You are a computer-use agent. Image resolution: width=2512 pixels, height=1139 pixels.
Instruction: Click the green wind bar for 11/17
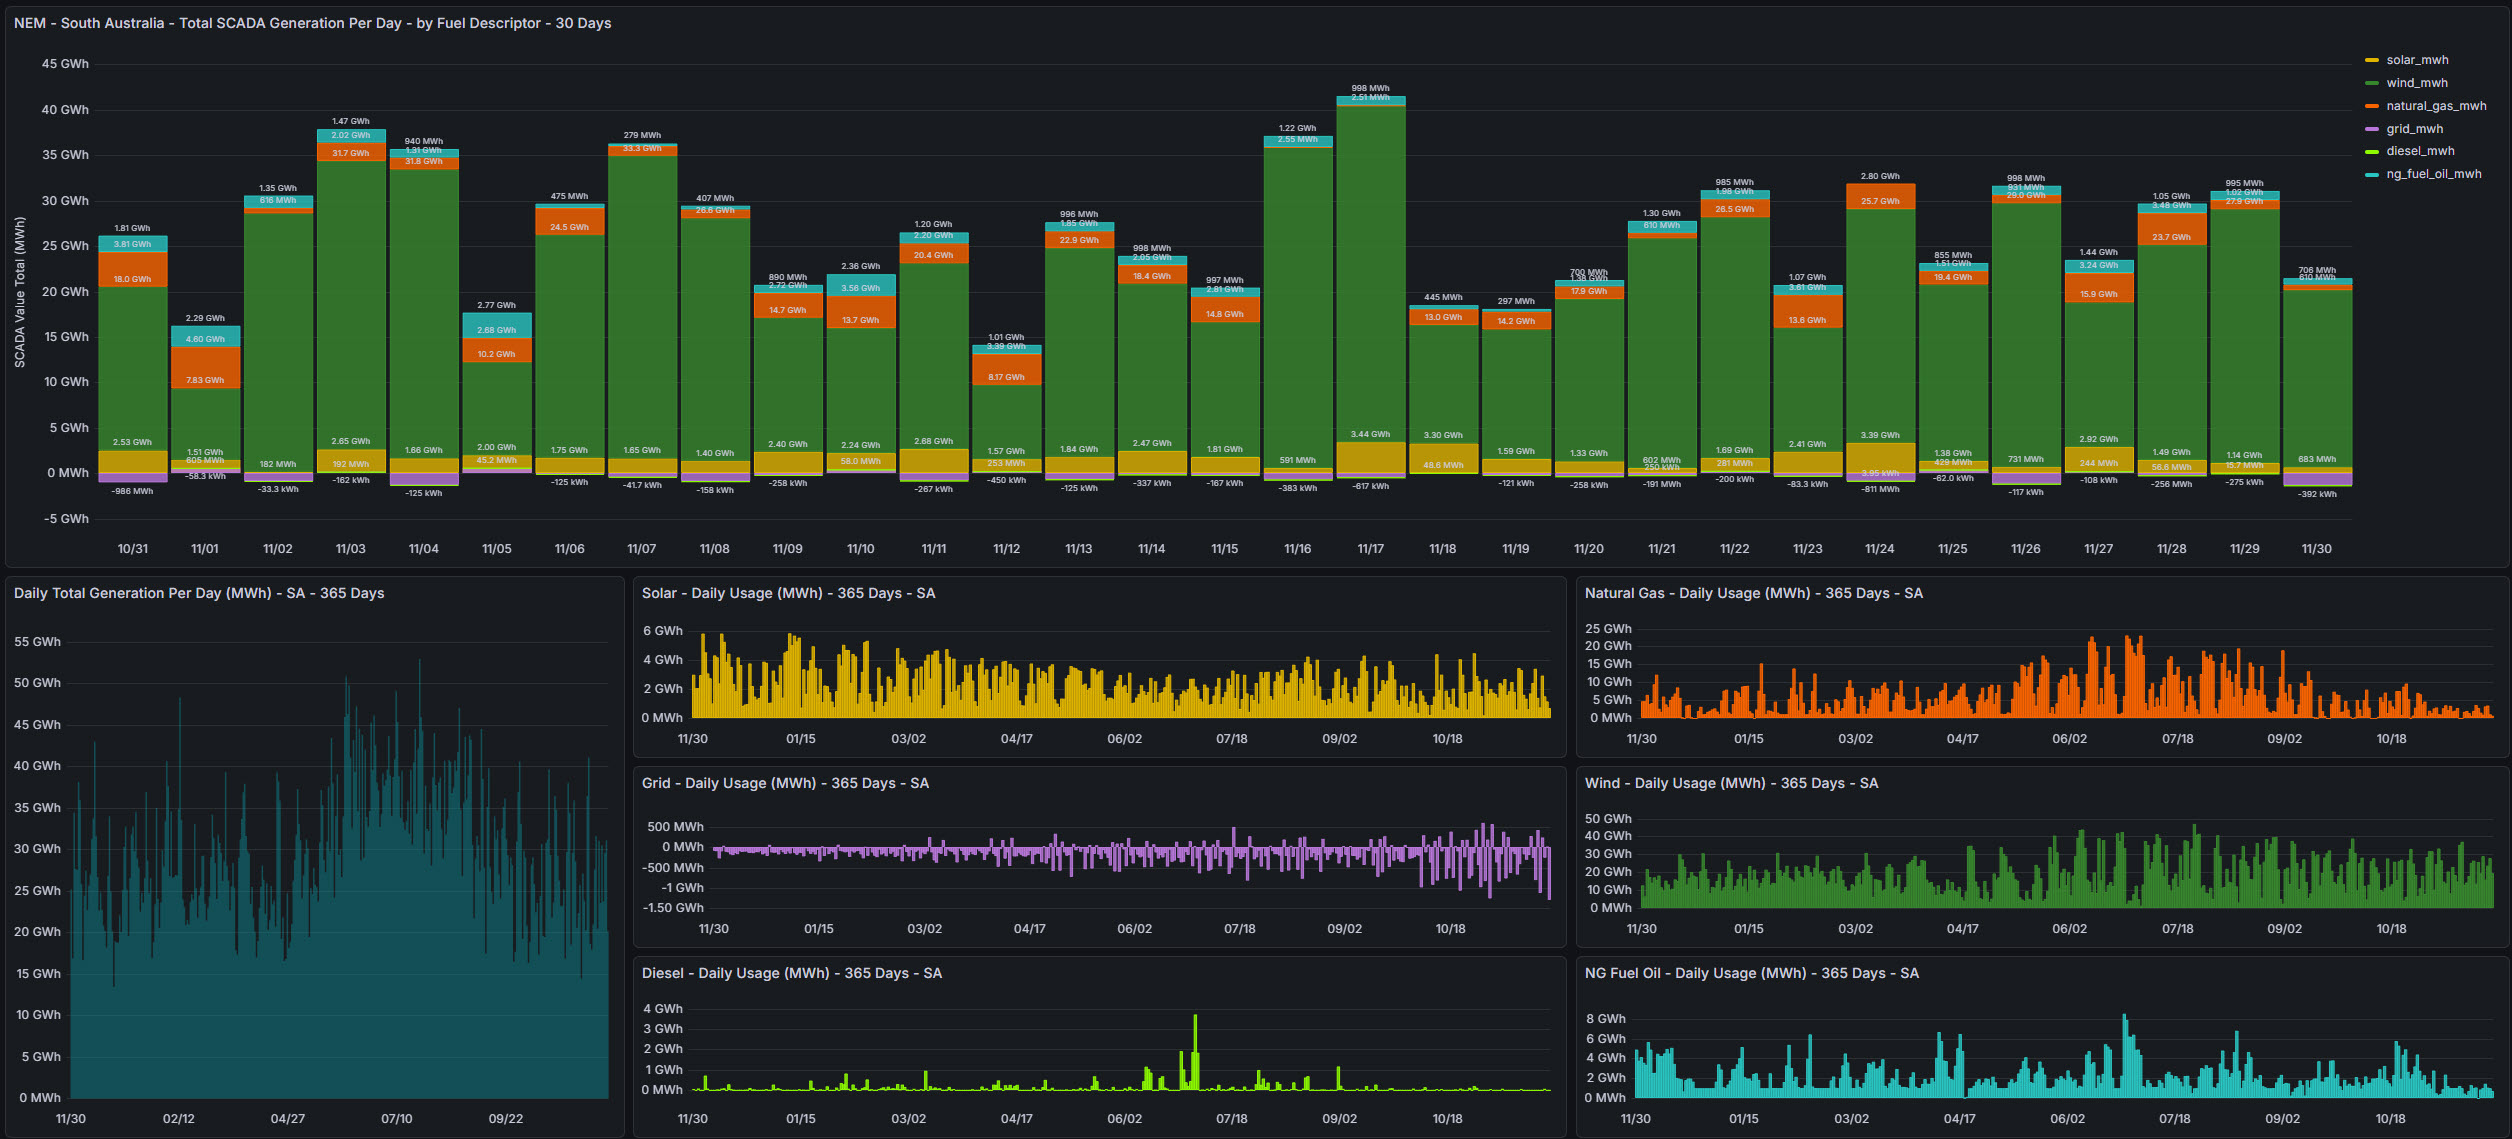(1370, 270)
